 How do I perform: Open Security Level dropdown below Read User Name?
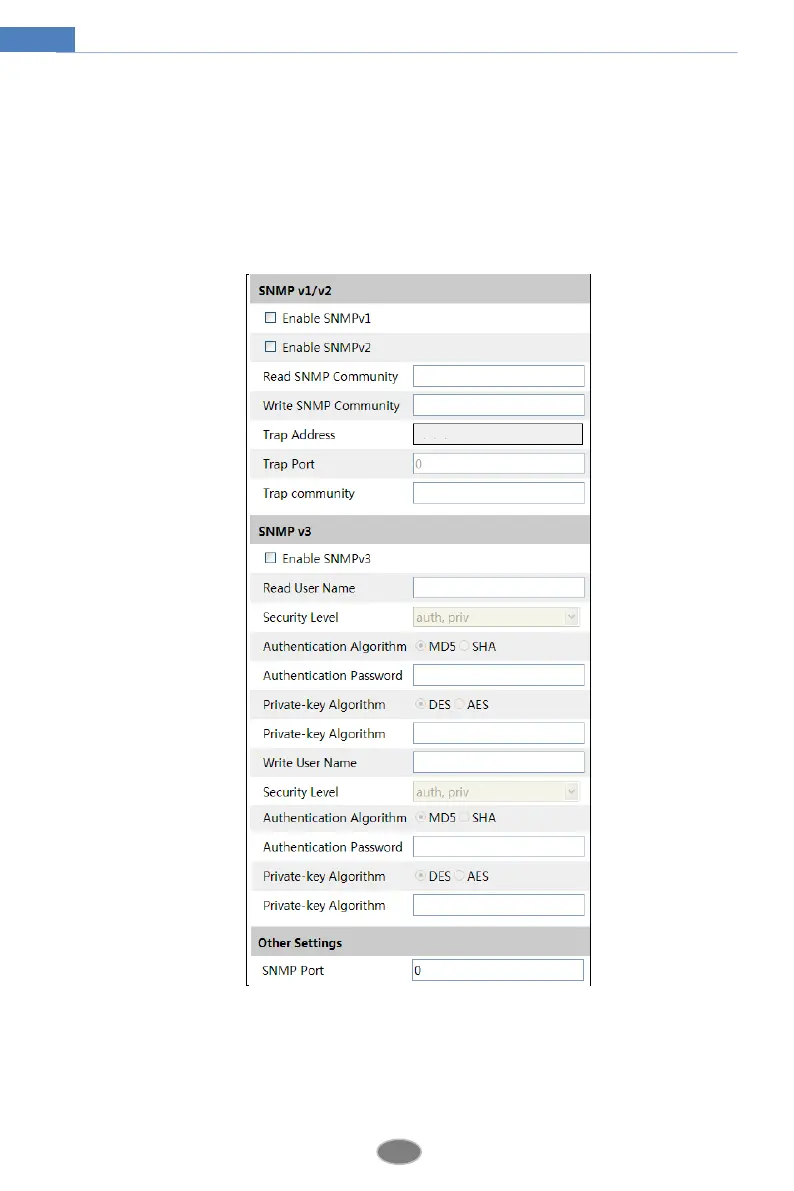pyautogui.click(x=497, y=617)
